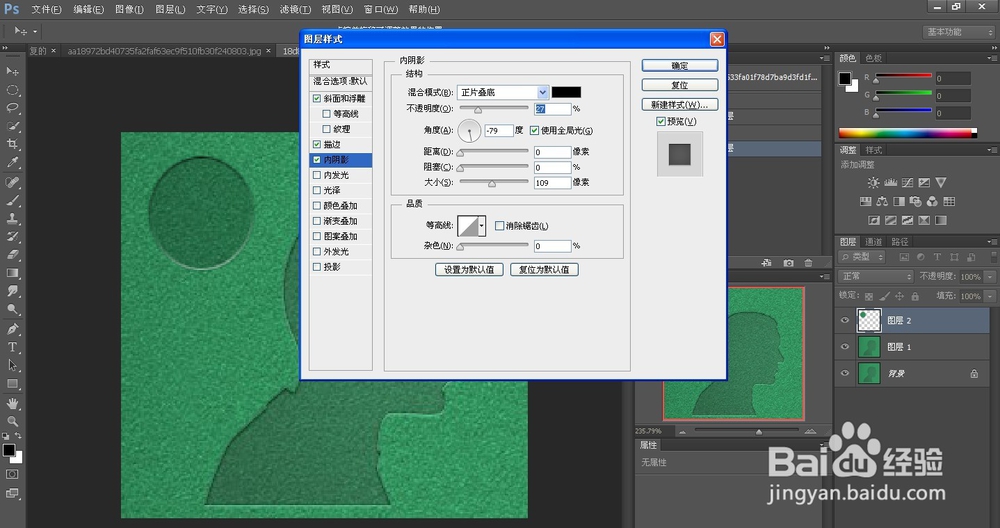
Task: Add a Vibrance adjustment
Action: [x=941, y=182]
